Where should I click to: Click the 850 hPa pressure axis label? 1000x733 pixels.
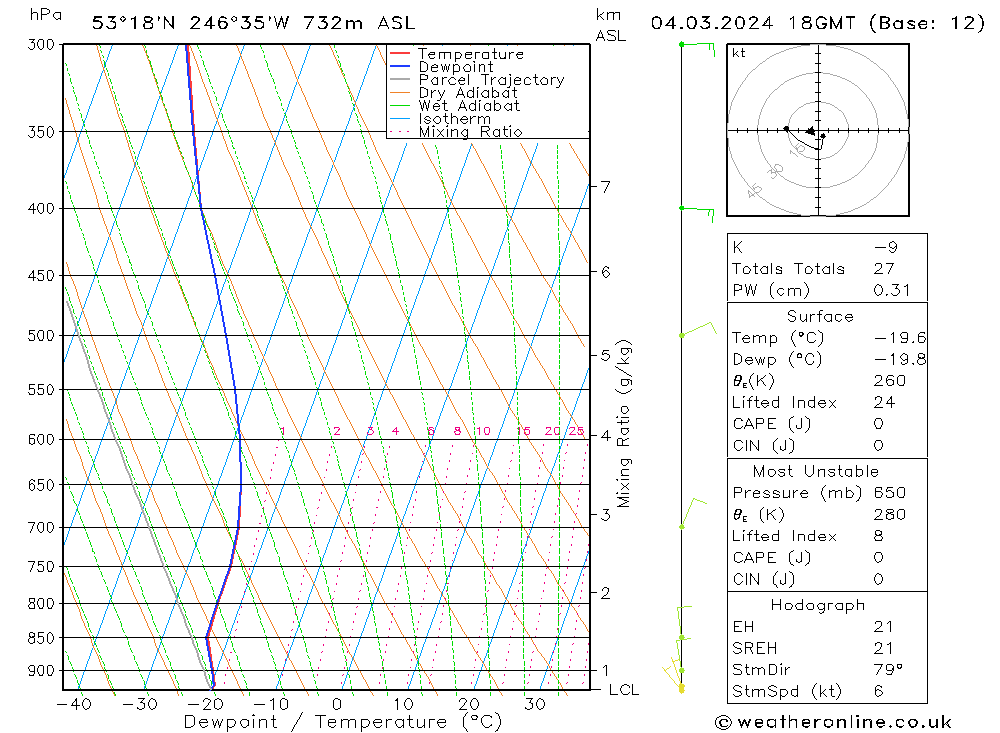tap(41, 638)
